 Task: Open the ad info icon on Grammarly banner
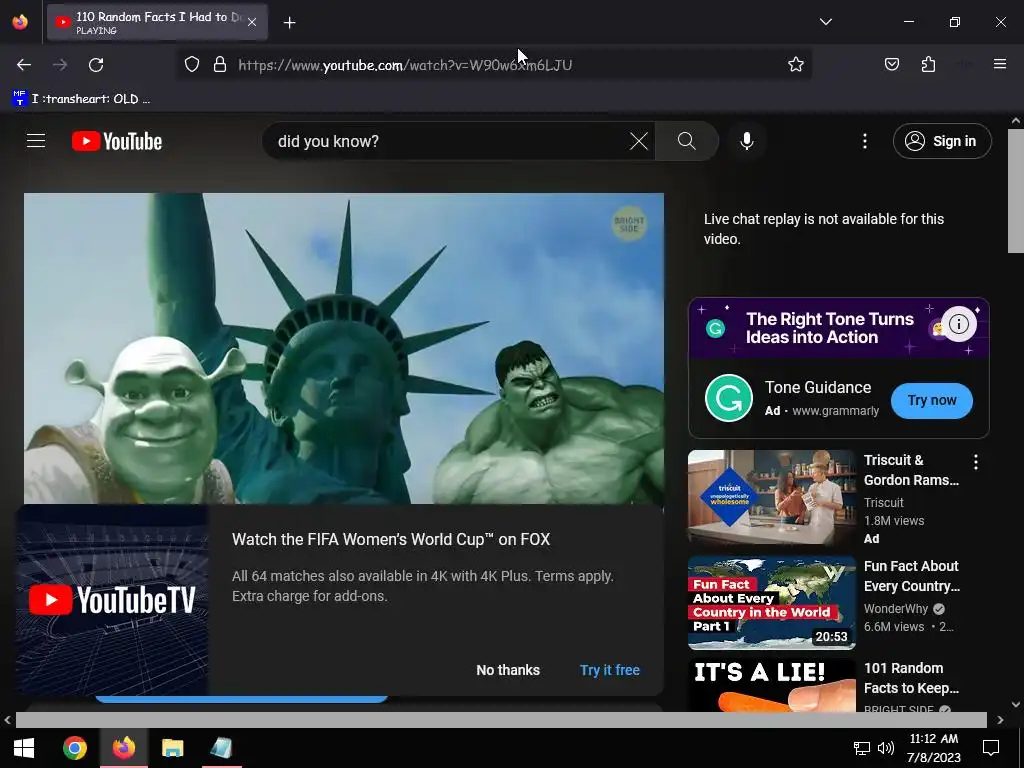coord(958,324)
